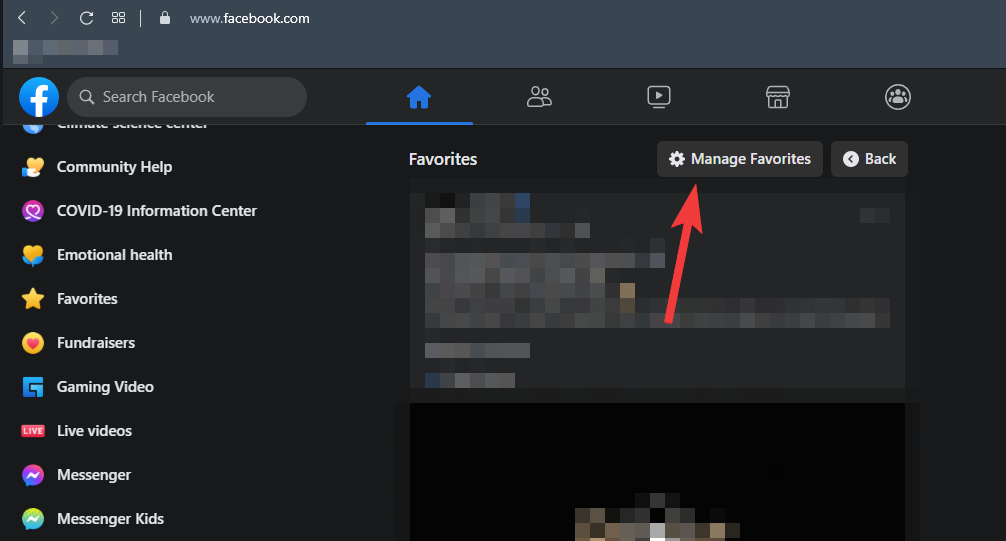Click the Emotional health icon
The image size is (1006, 541).
33,255
